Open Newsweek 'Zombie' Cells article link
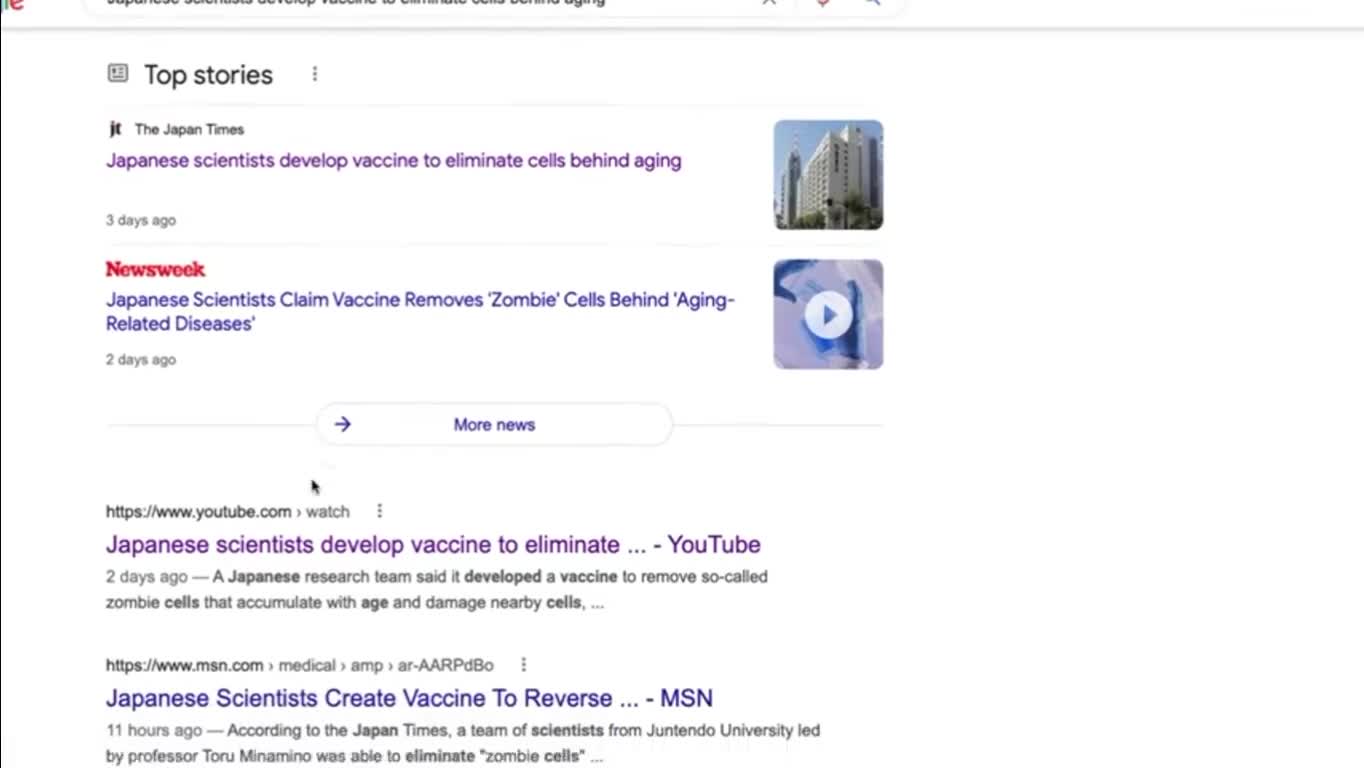Viewport: 1364px width, 768px height. pyautogui.click(x=420, y=311)
